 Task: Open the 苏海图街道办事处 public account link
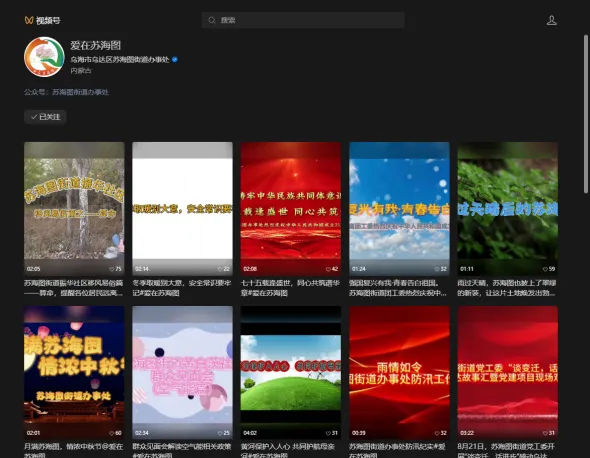(x=80, y=92)
